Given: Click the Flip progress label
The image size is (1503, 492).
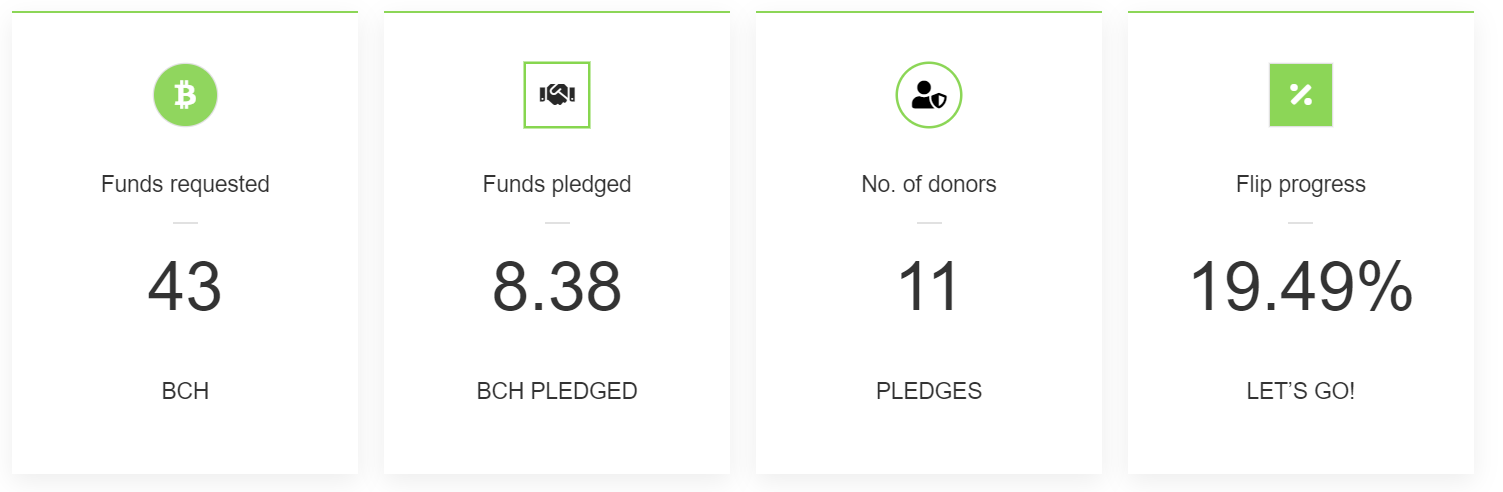Looking at the screenshot, I should 1300,184.
